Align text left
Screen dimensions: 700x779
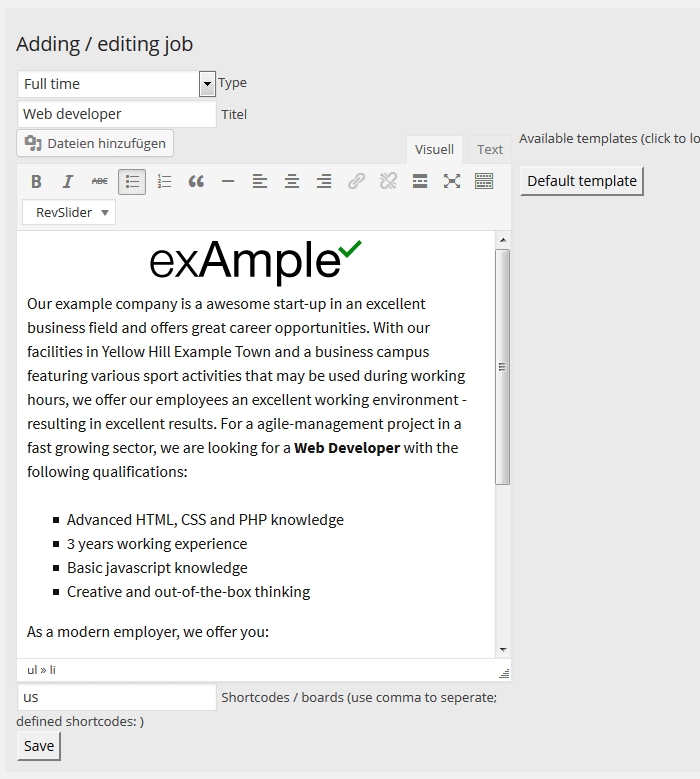pyautogui.click(x=260, y=181)
